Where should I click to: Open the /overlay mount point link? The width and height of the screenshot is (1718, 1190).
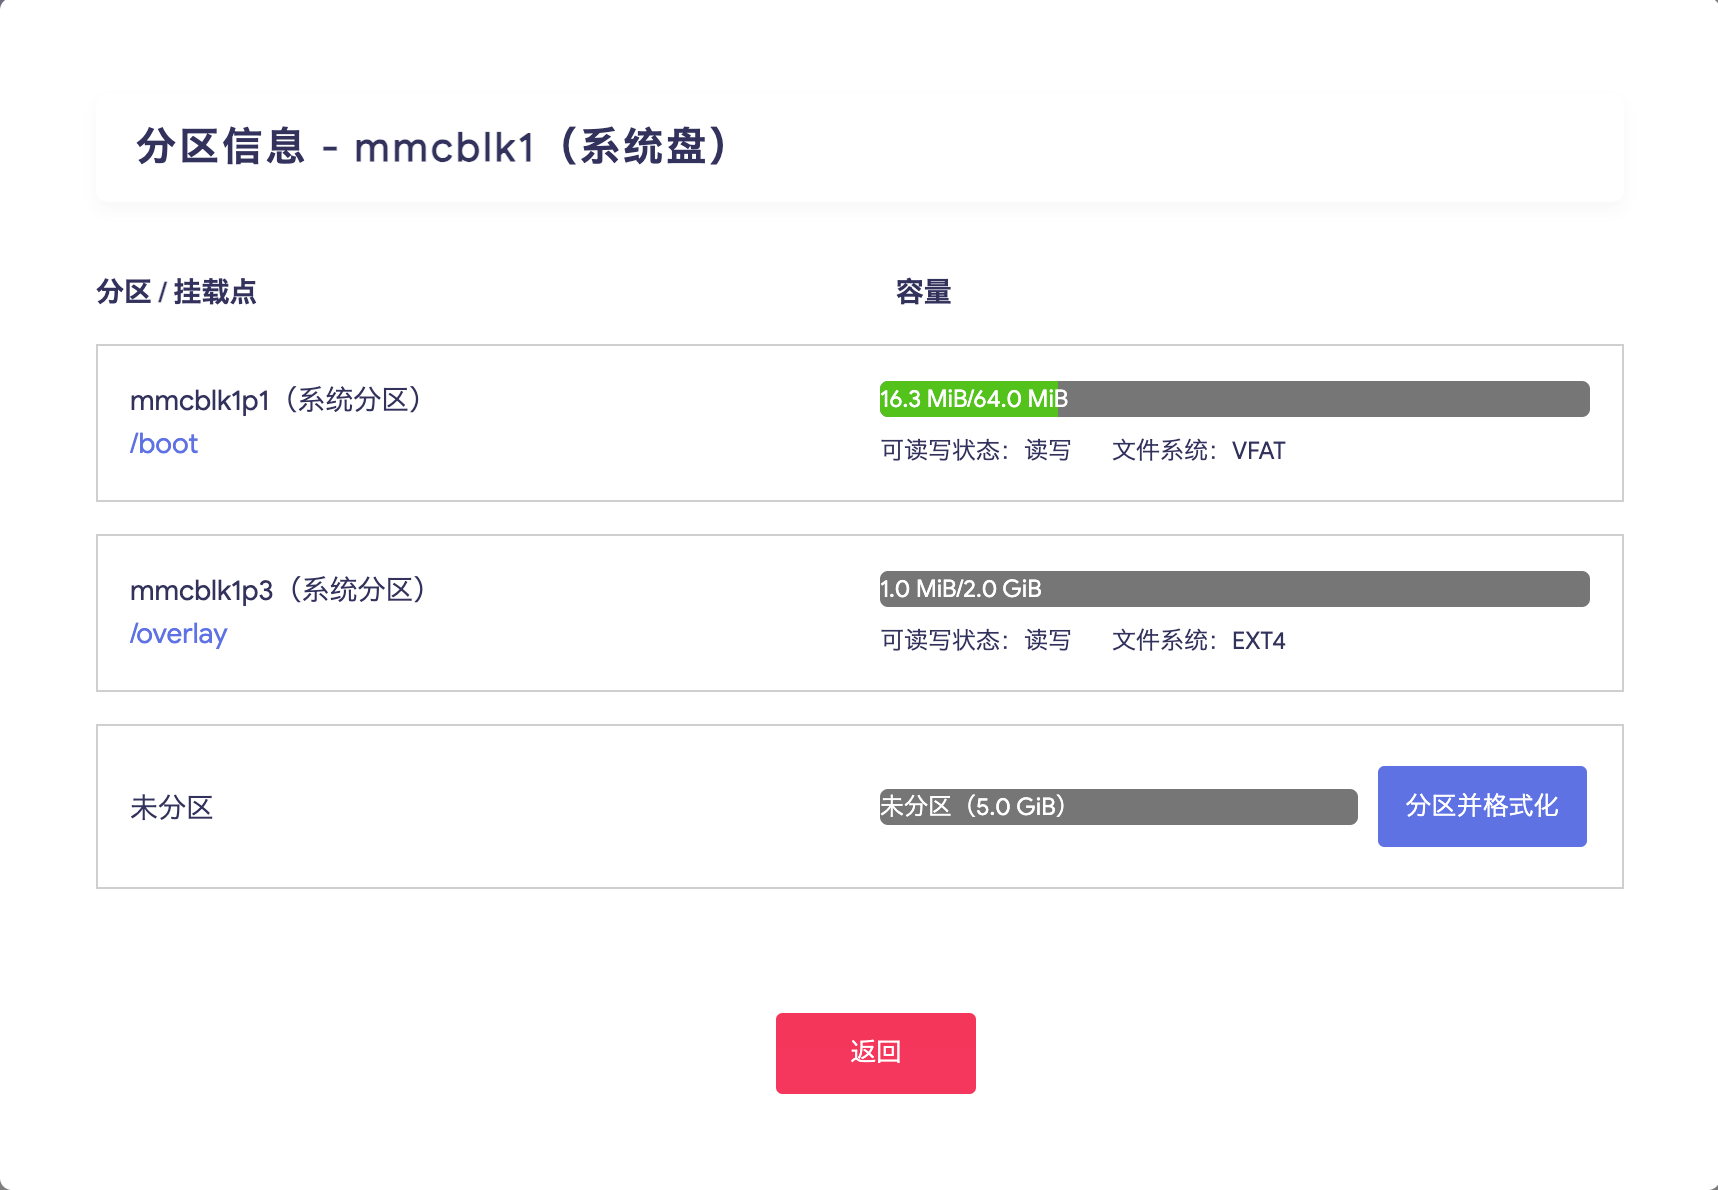[x=179, y=634]
